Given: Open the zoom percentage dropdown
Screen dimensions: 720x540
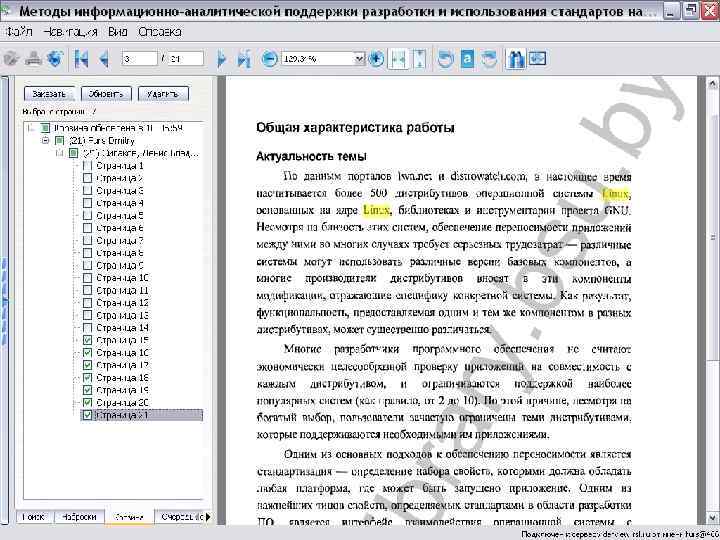Looking at the screenshot, I should point(359,59).
